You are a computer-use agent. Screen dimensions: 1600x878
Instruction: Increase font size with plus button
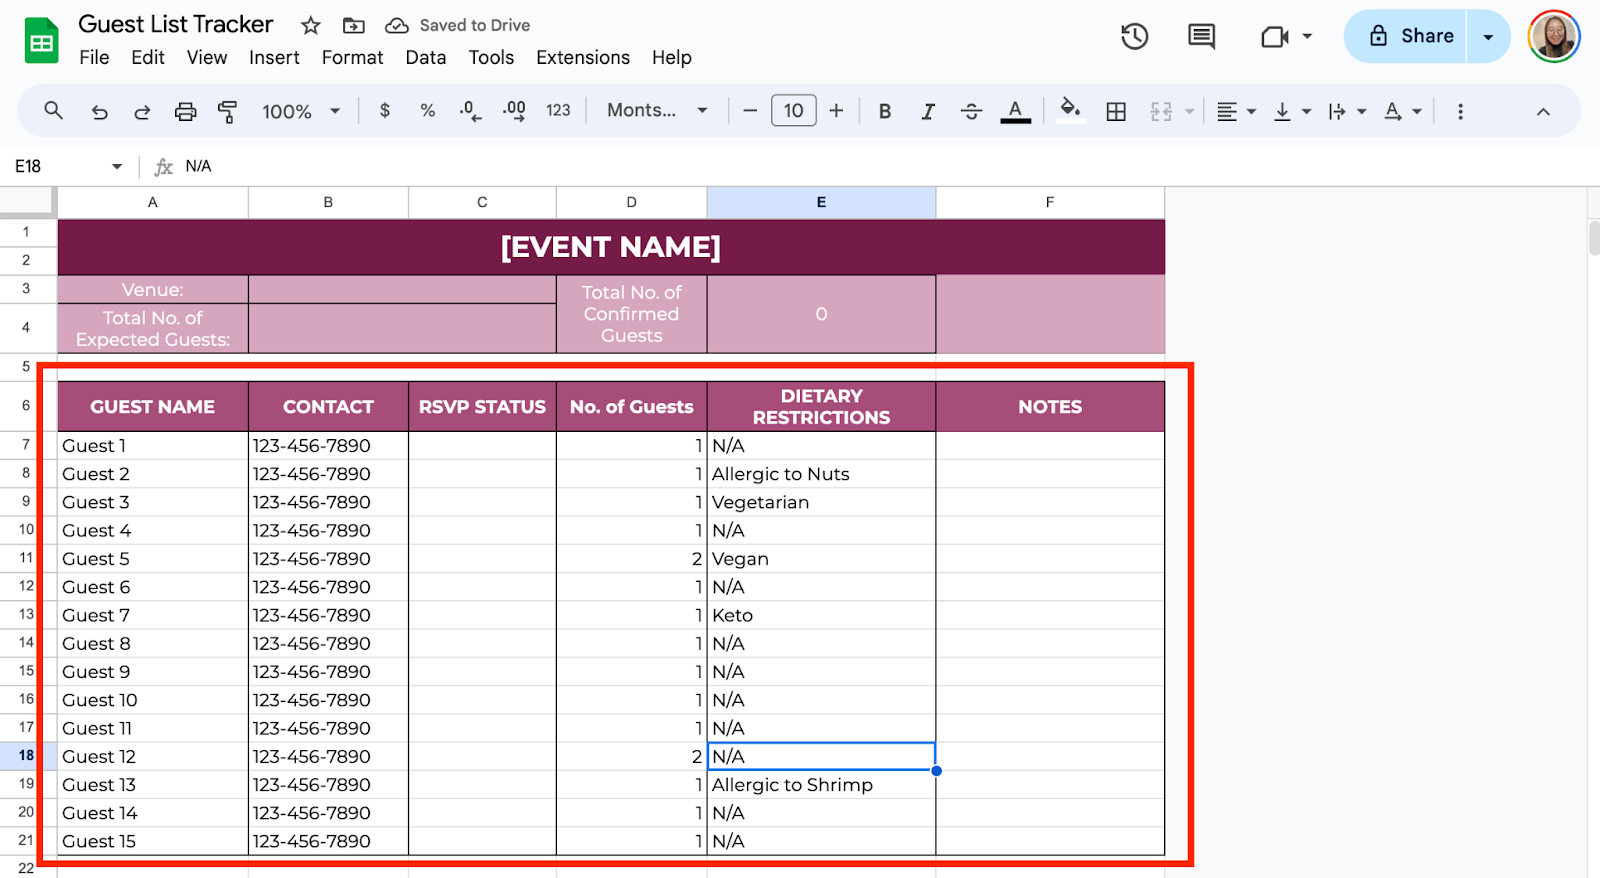point(836,111)
